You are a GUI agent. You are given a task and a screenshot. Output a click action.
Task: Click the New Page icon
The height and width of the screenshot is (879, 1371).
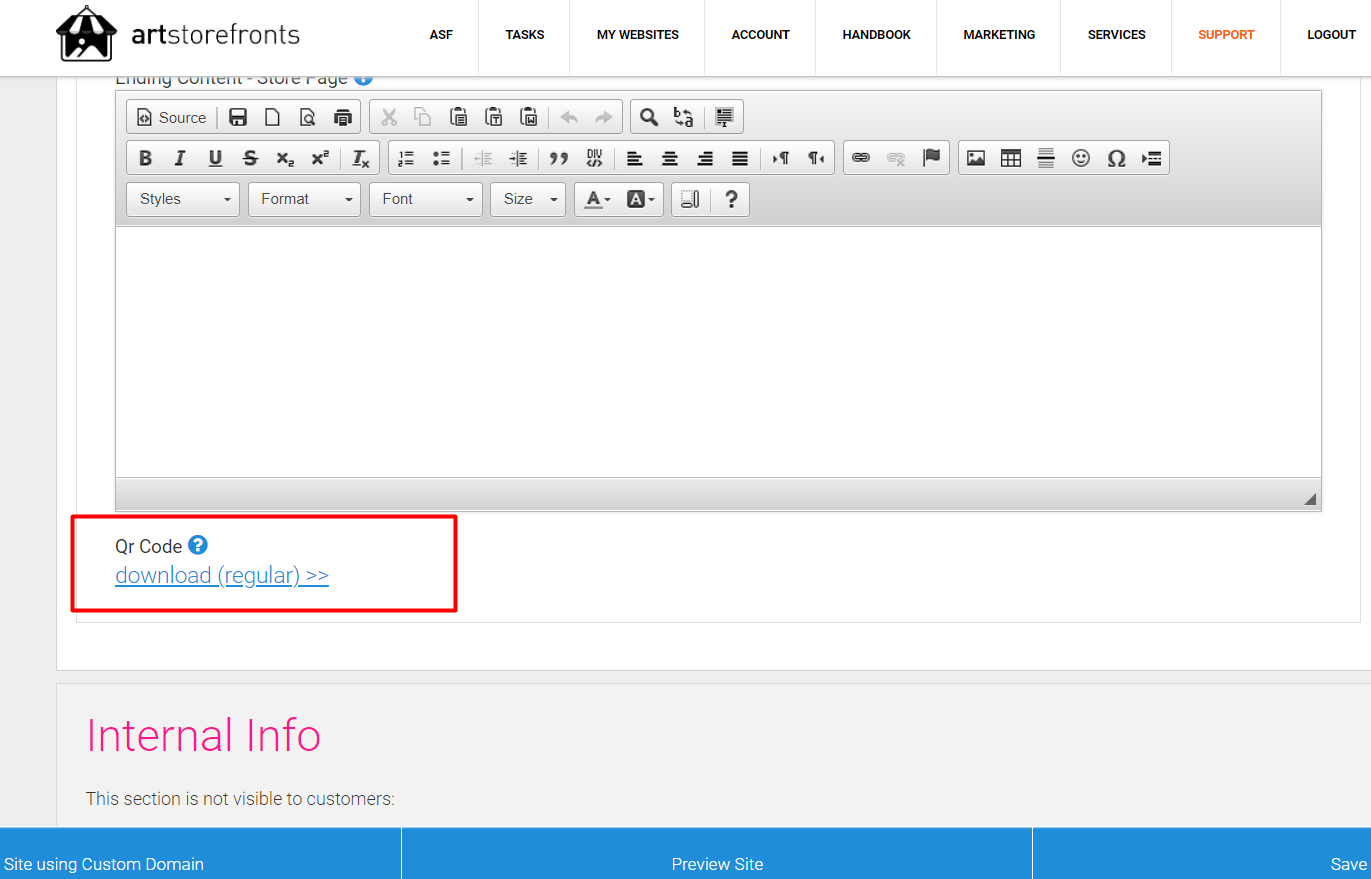272,117
